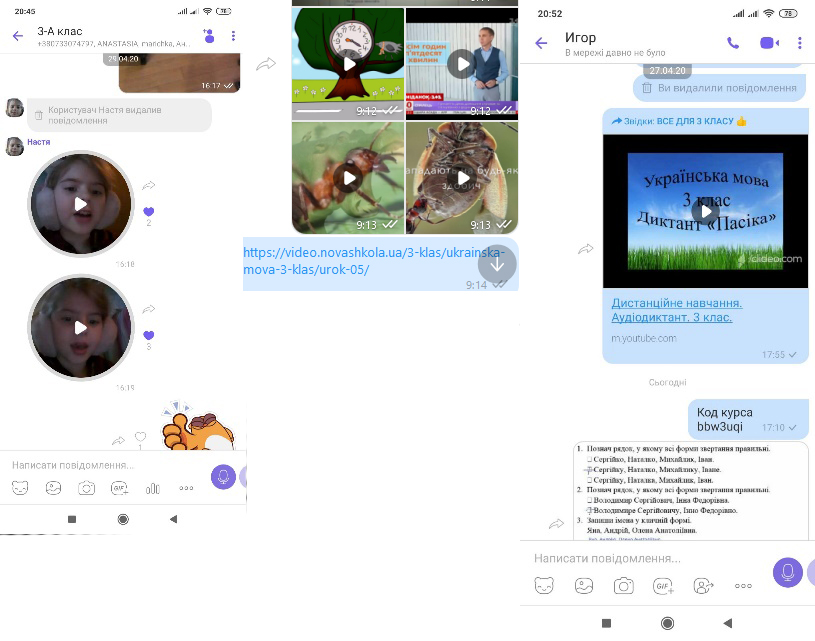Forward the Диктант Пасіка video message
Screen dimensions: 815x641
tap(586, 249)
